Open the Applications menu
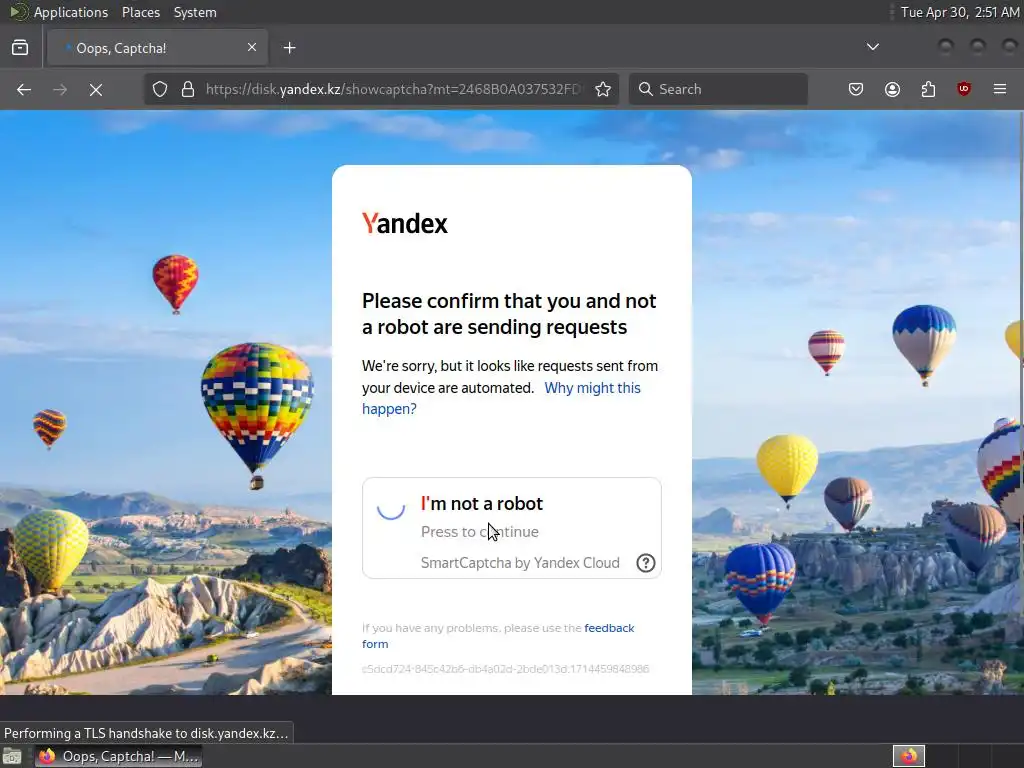Viewport: 1024px width, 768px height. click(x=71, y=12)
